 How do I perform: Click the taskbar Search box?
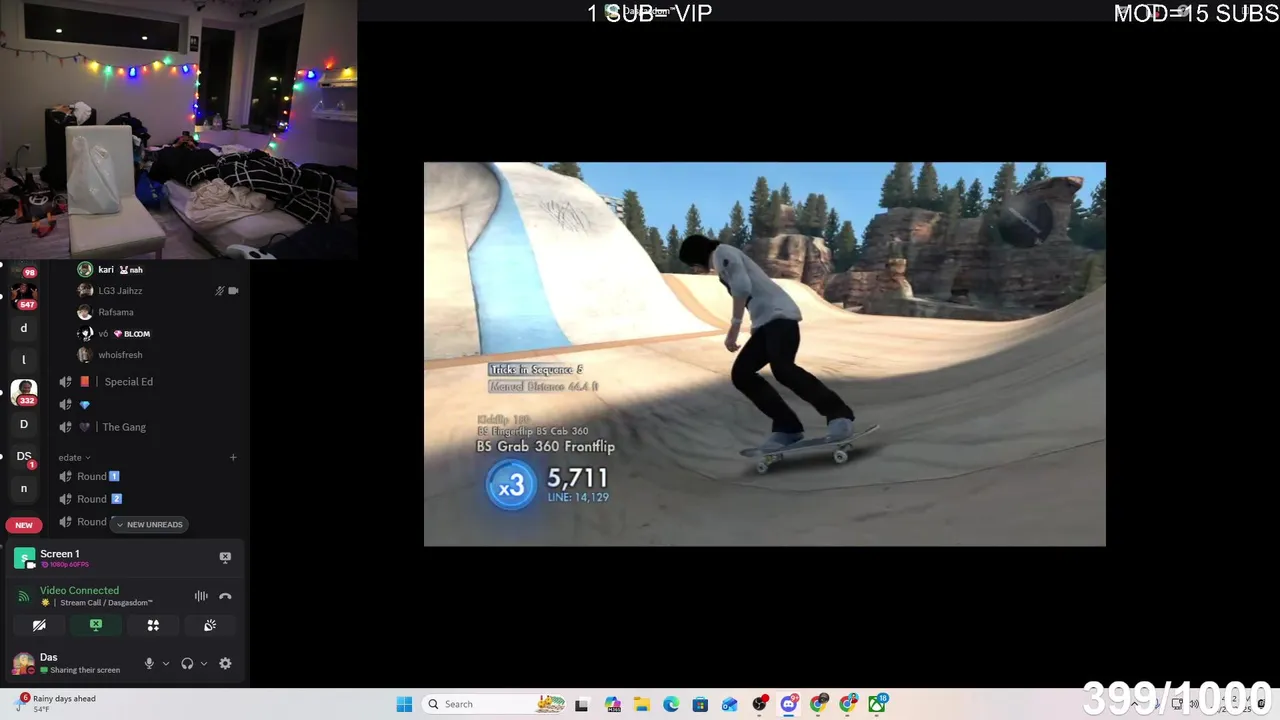(495, 704)
